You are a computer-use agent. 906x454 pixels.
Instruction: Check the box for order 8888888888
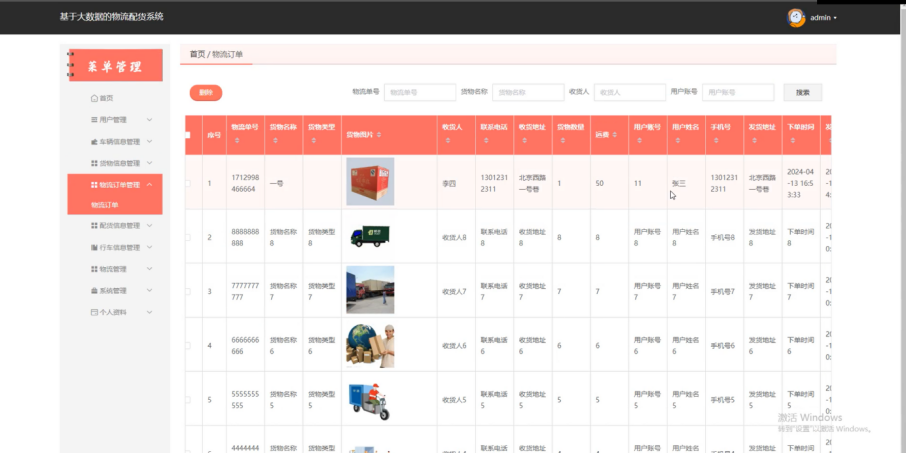187,237
